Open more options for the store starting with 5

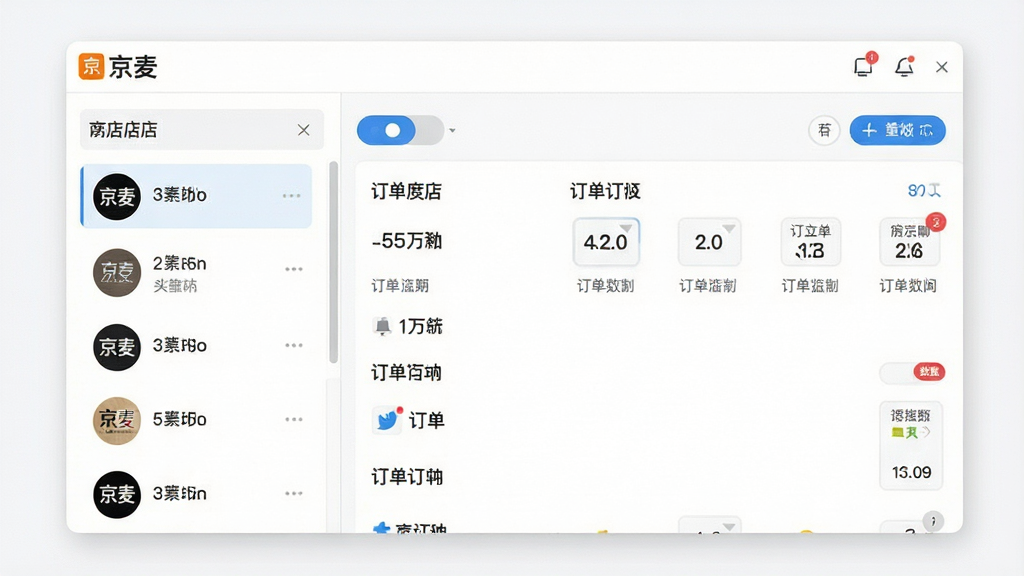click(294, 419)
